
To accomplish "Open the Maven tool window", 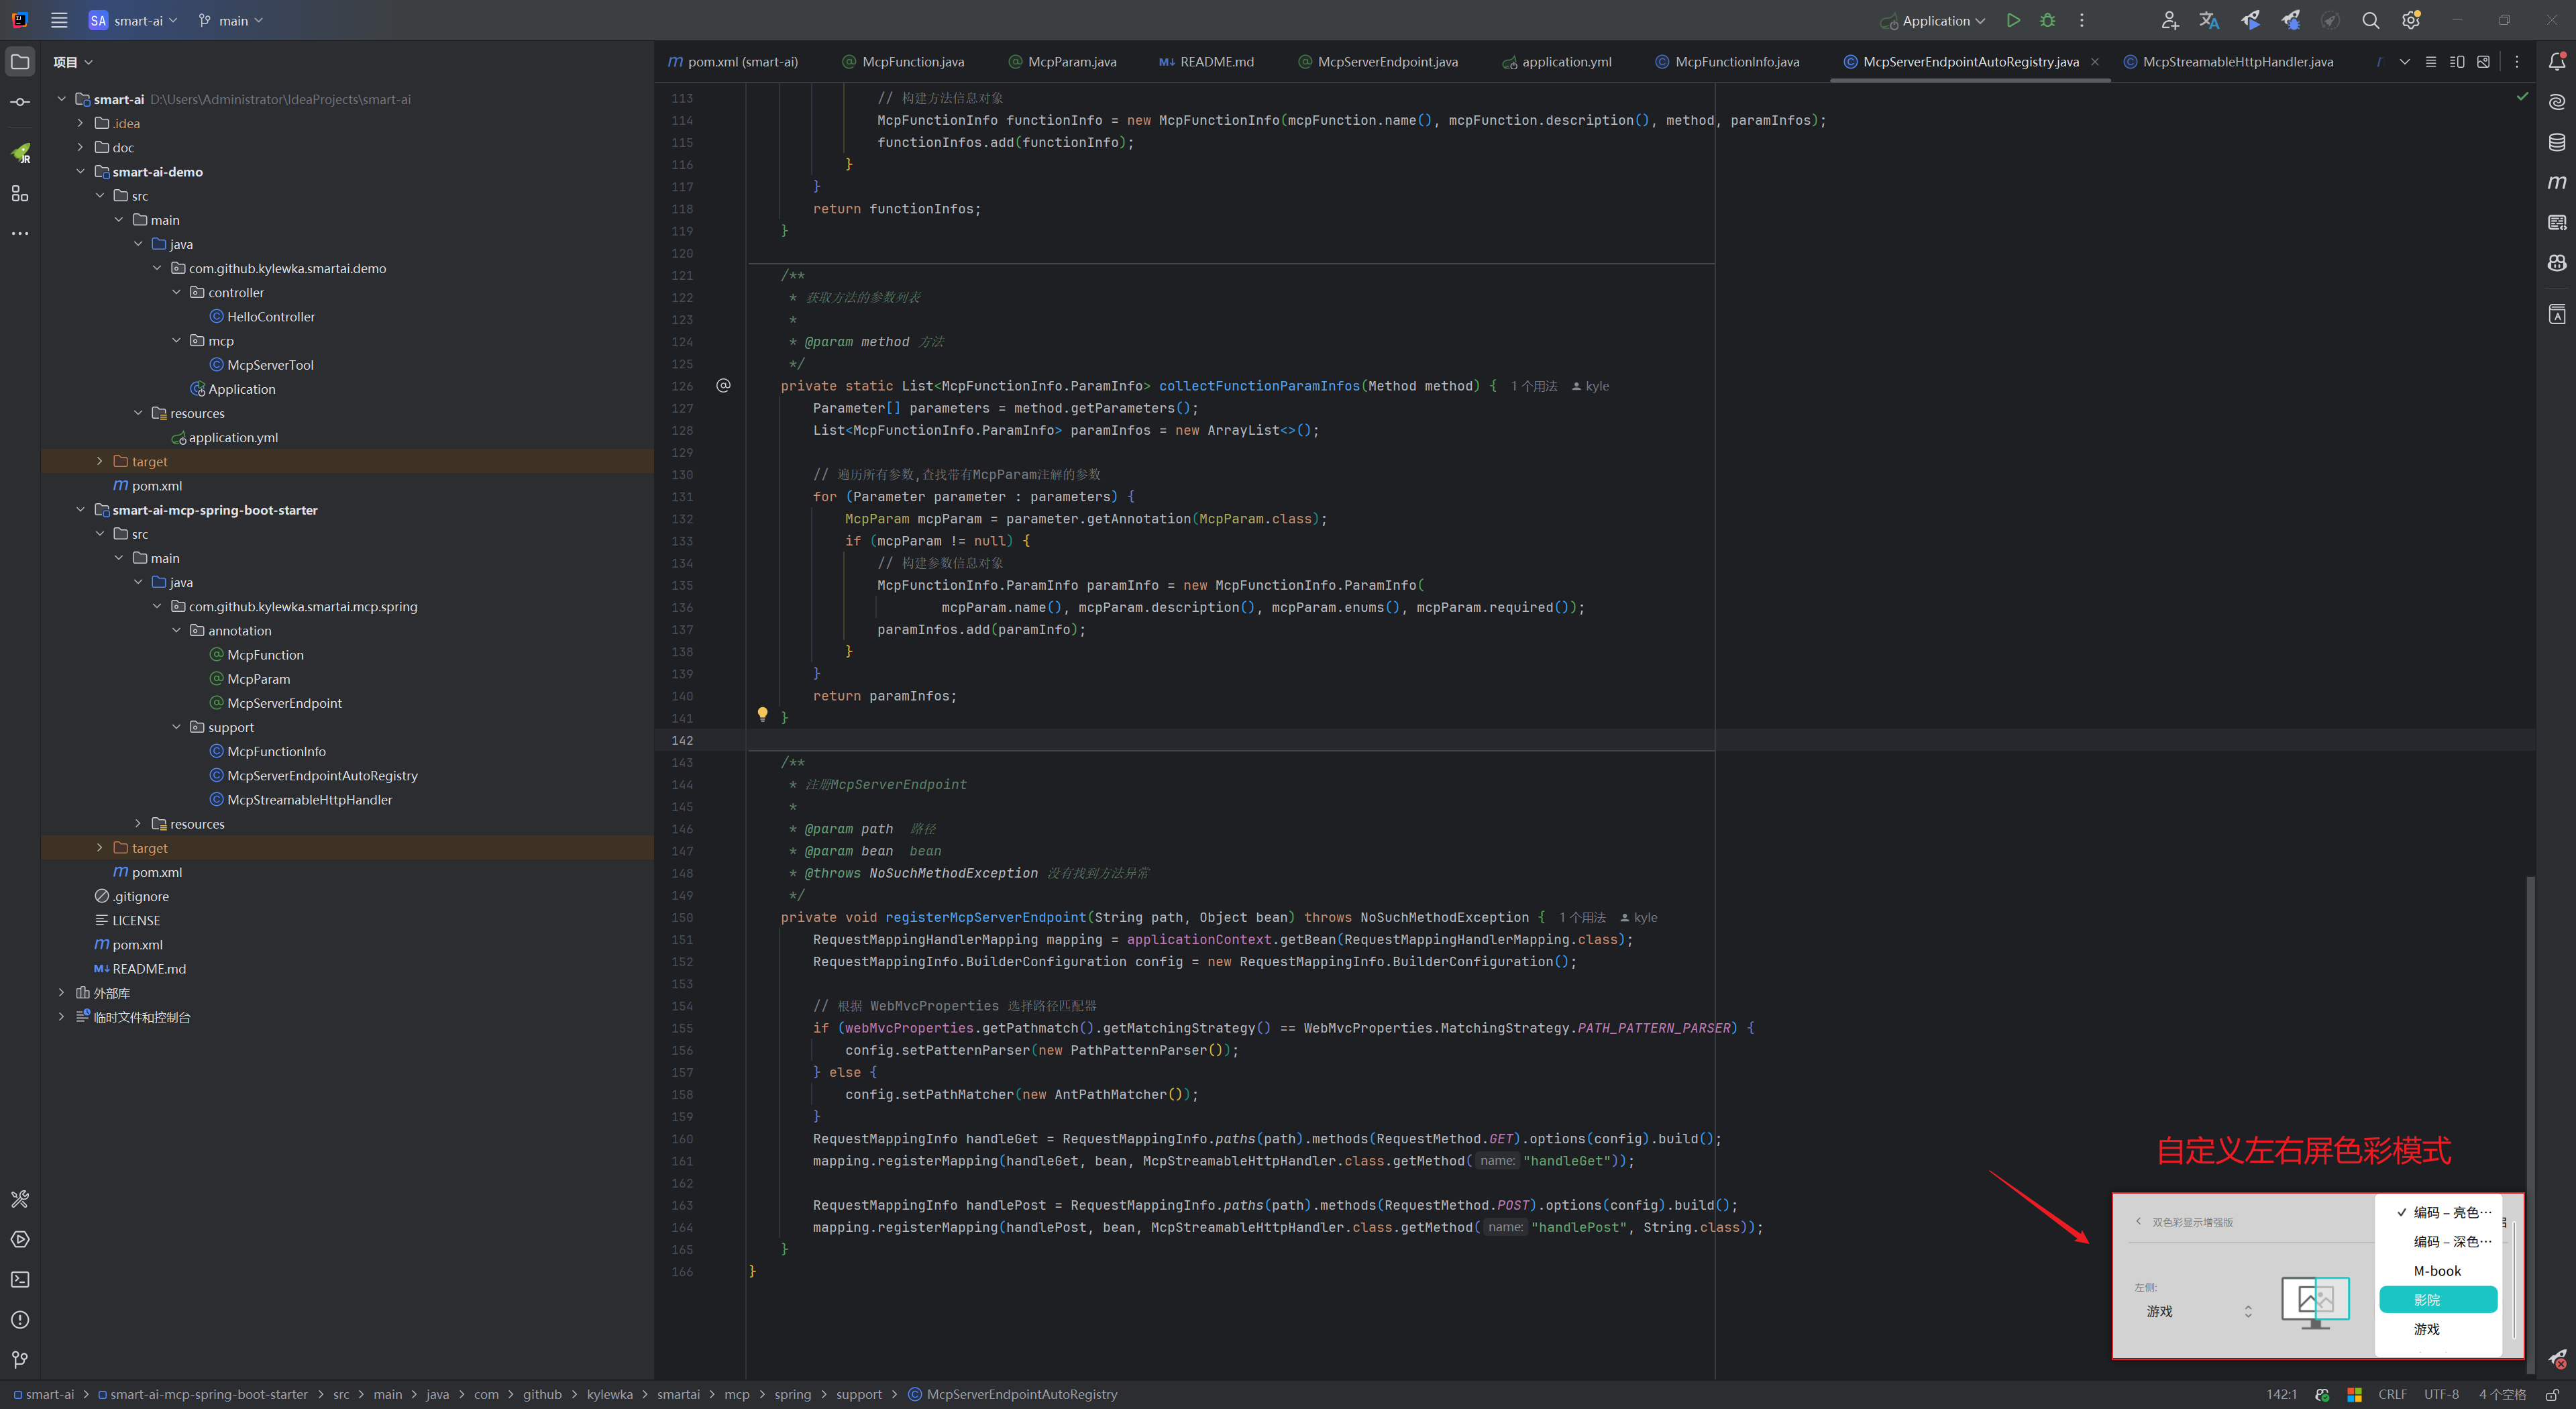I will (2556, 182).
